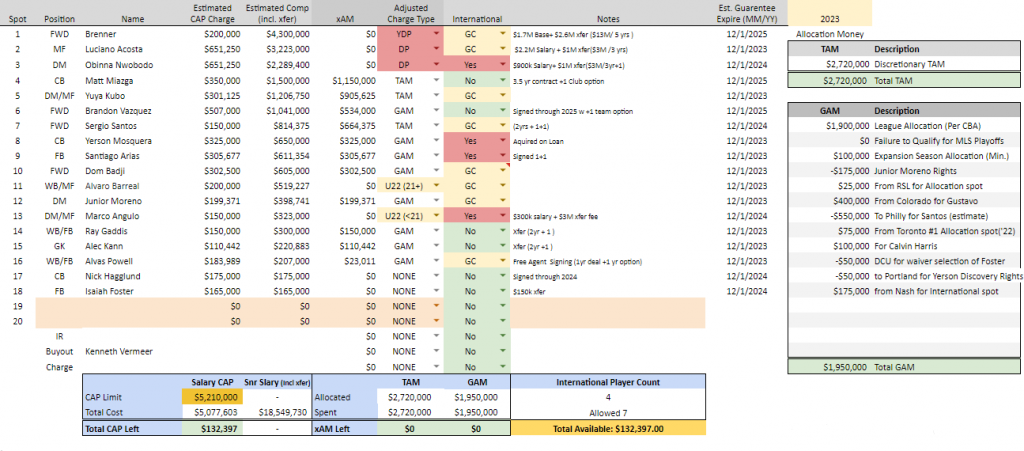
Task: Open Nick Hagglund's NONE charge type dropdown
Action: 437,276
